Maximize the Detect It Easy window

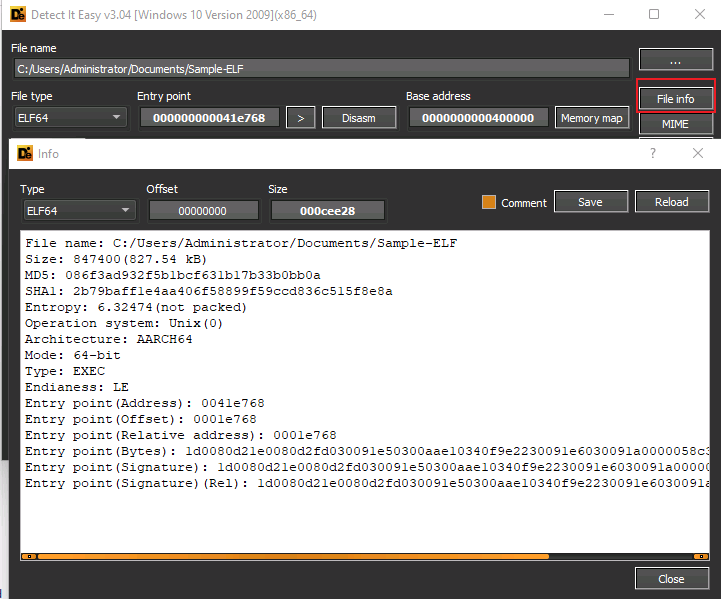point(654,15)
